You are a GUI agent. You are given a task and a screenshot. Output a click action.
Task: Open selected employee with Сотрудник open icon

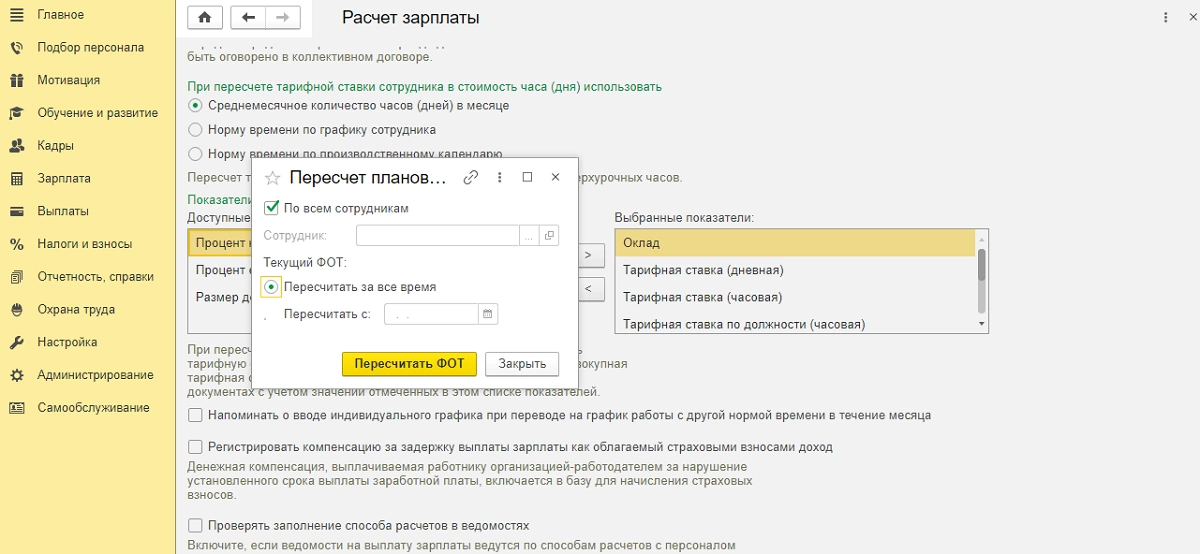click(549, 236)
